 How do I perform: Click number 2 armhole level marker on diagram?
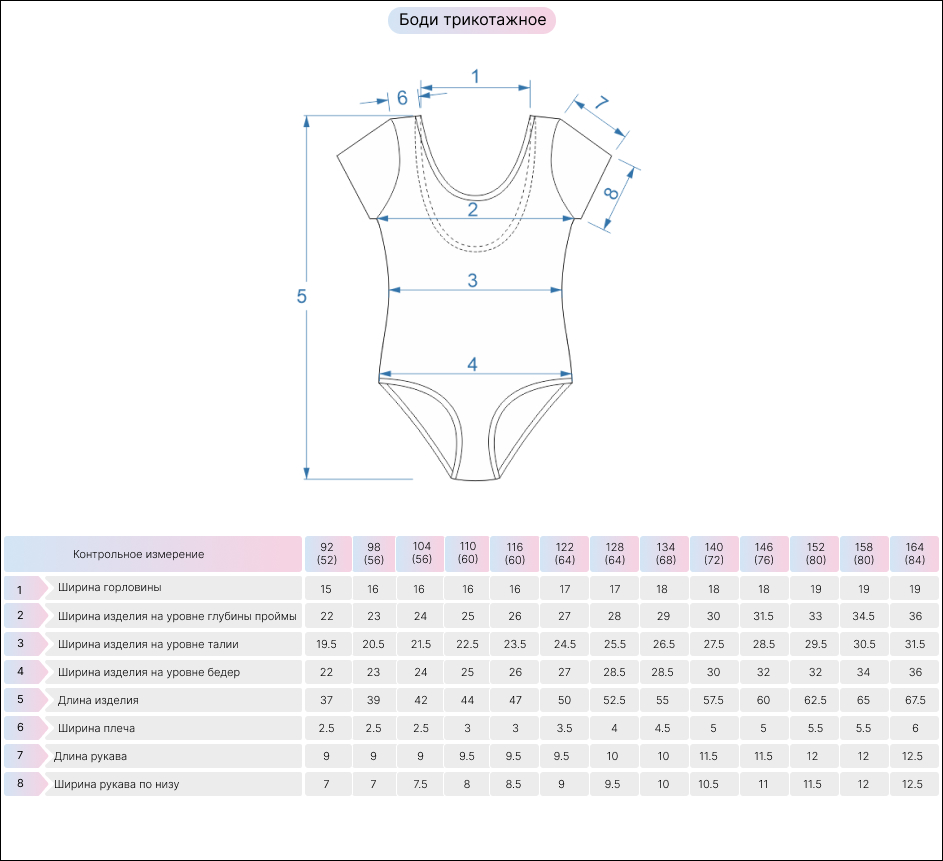(x=473, y=209)
